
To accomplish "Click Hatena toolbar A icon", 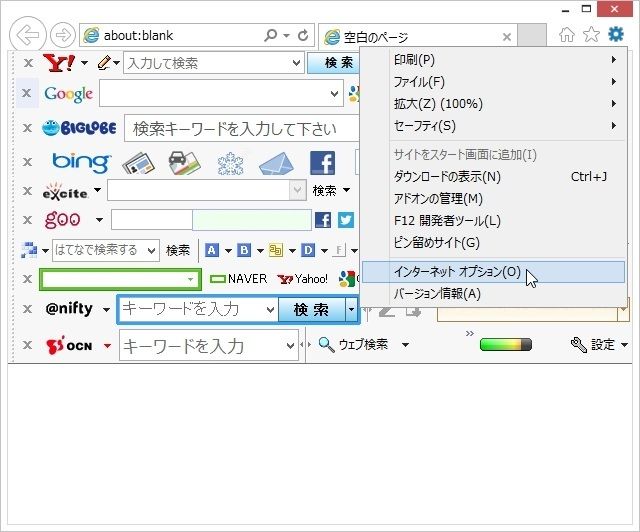I will (211, 250).
